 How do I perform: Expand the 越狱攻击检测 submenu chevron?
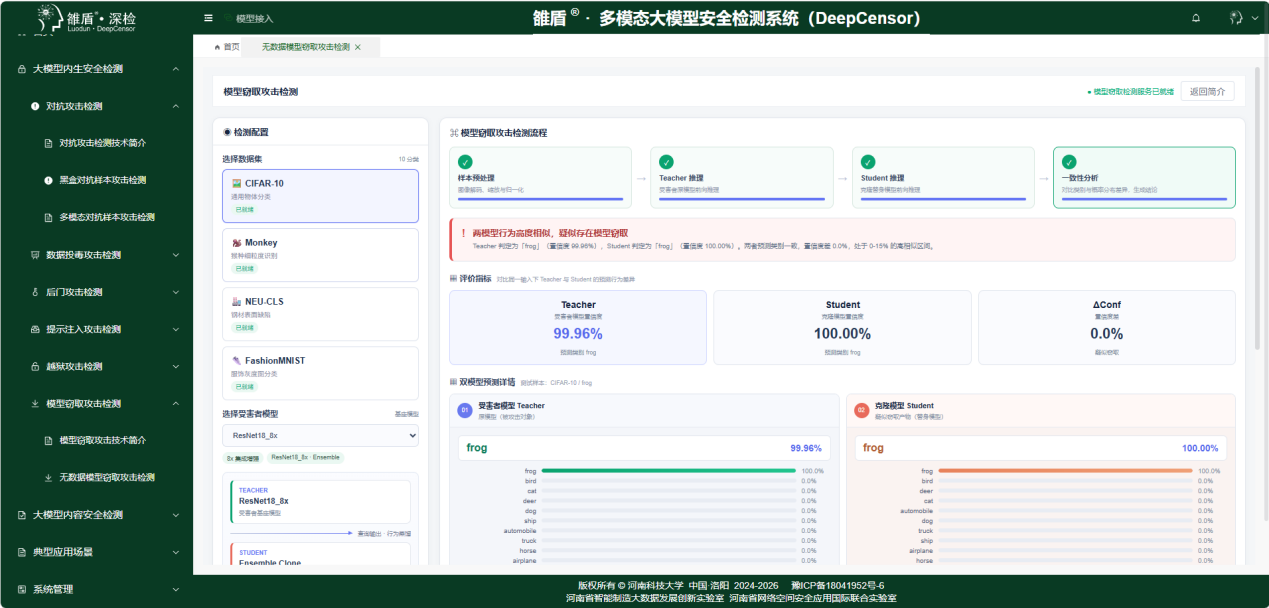point(175,366)
